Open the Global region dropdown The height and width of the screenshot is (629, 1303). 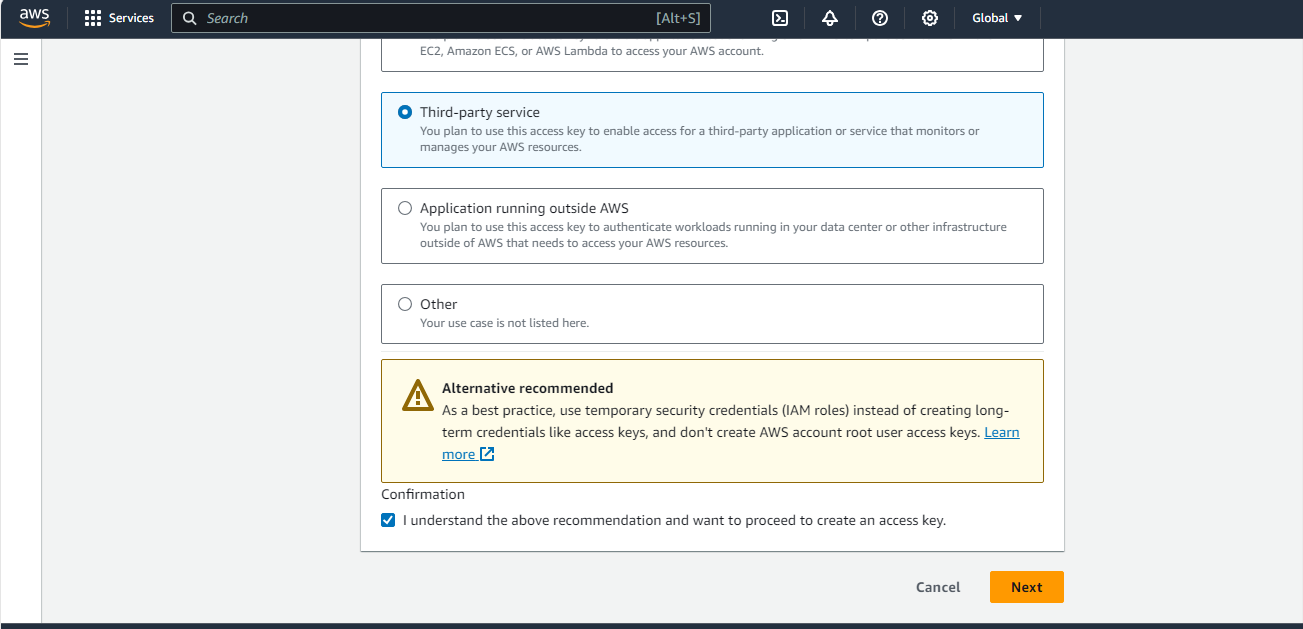point(997,18)
